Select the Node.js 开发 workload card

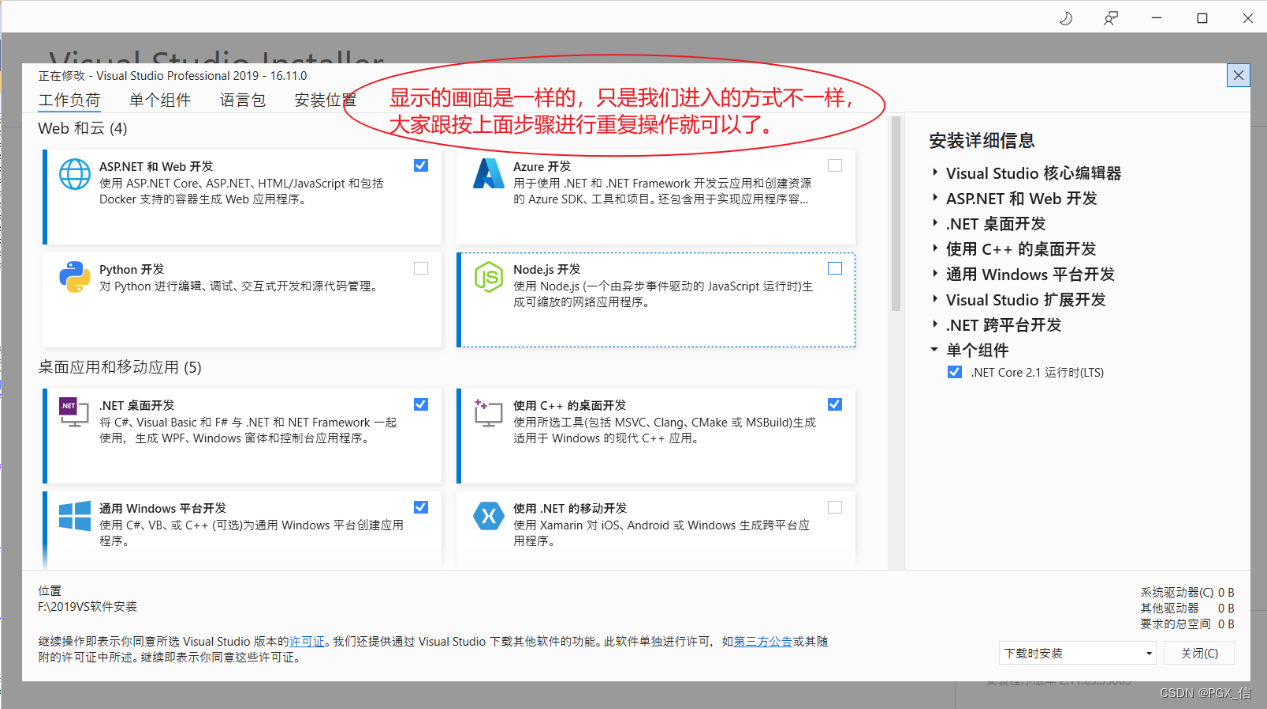click(656, 299)
